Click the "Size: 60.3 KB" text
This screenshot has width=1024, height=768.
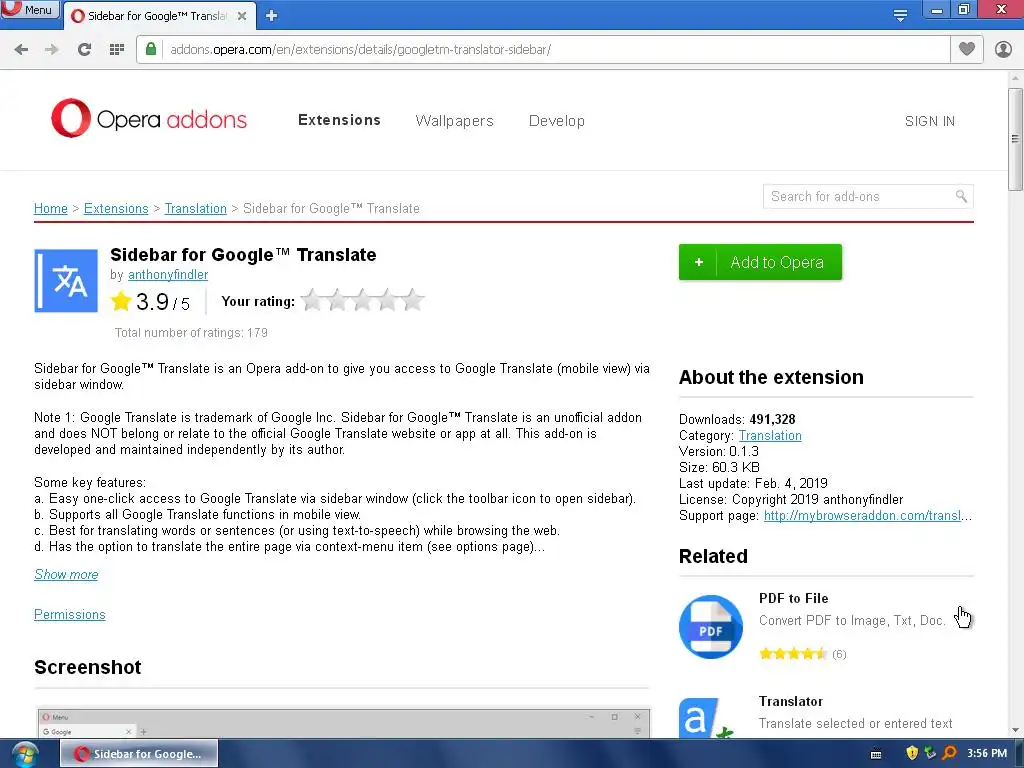click(719, 468)
